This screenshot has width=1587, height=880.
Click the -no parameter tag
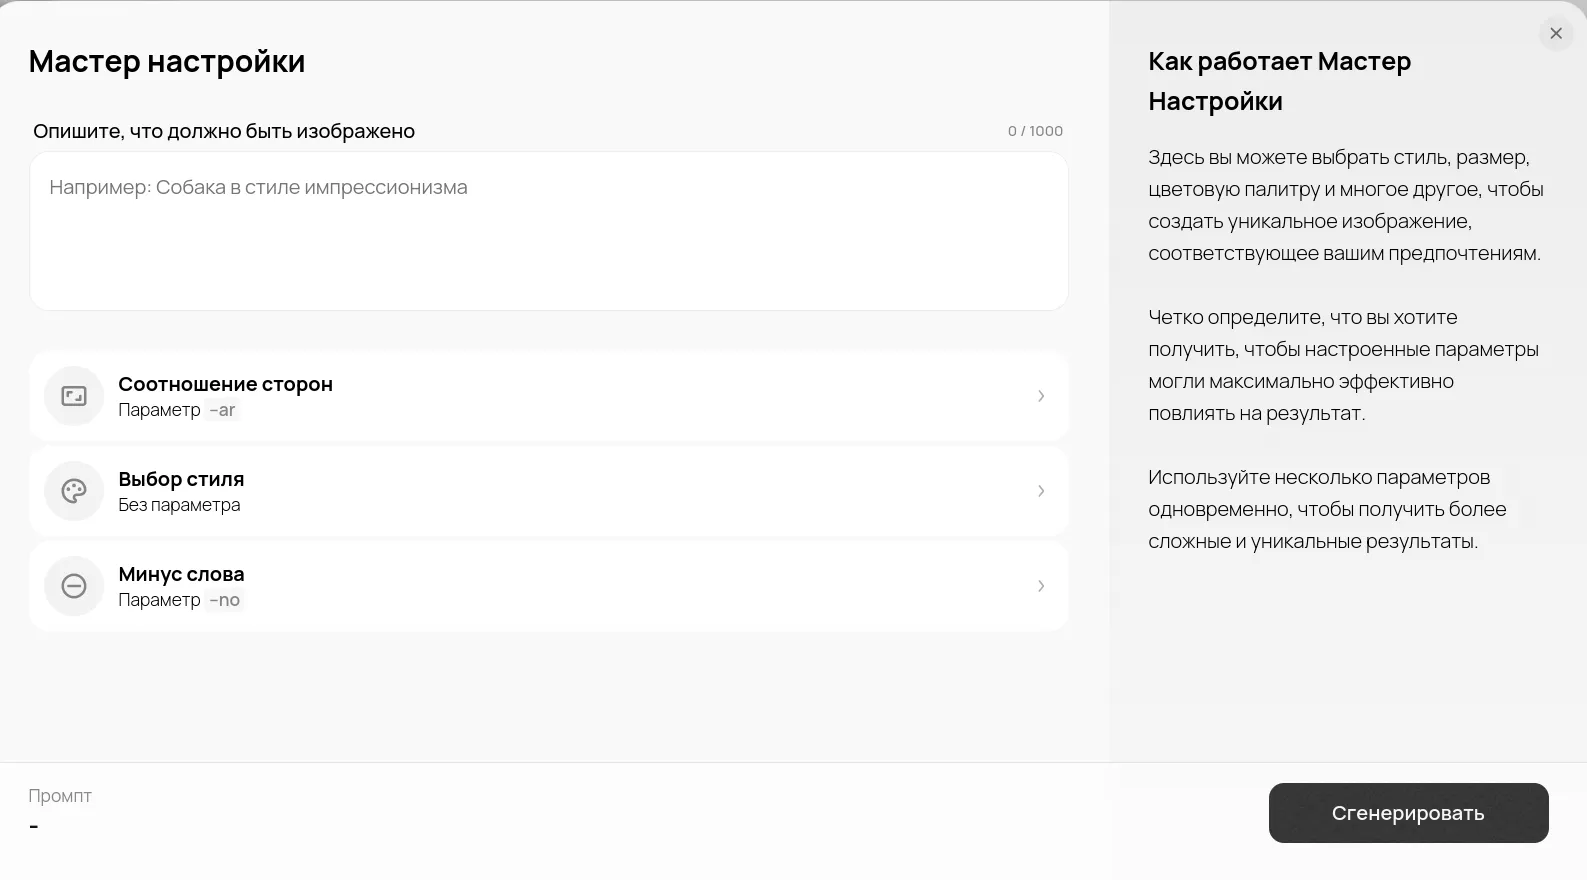[224, 600]
